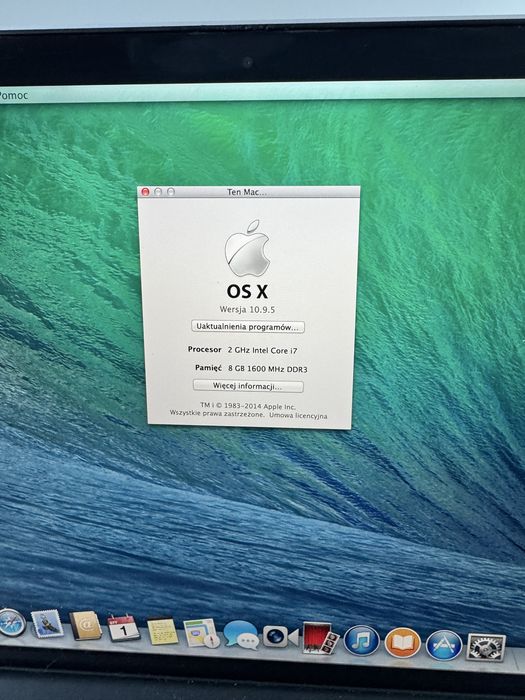Open Messages speech bubble icon
Viewport: 525px width, 700px height.
click(241, 634)
